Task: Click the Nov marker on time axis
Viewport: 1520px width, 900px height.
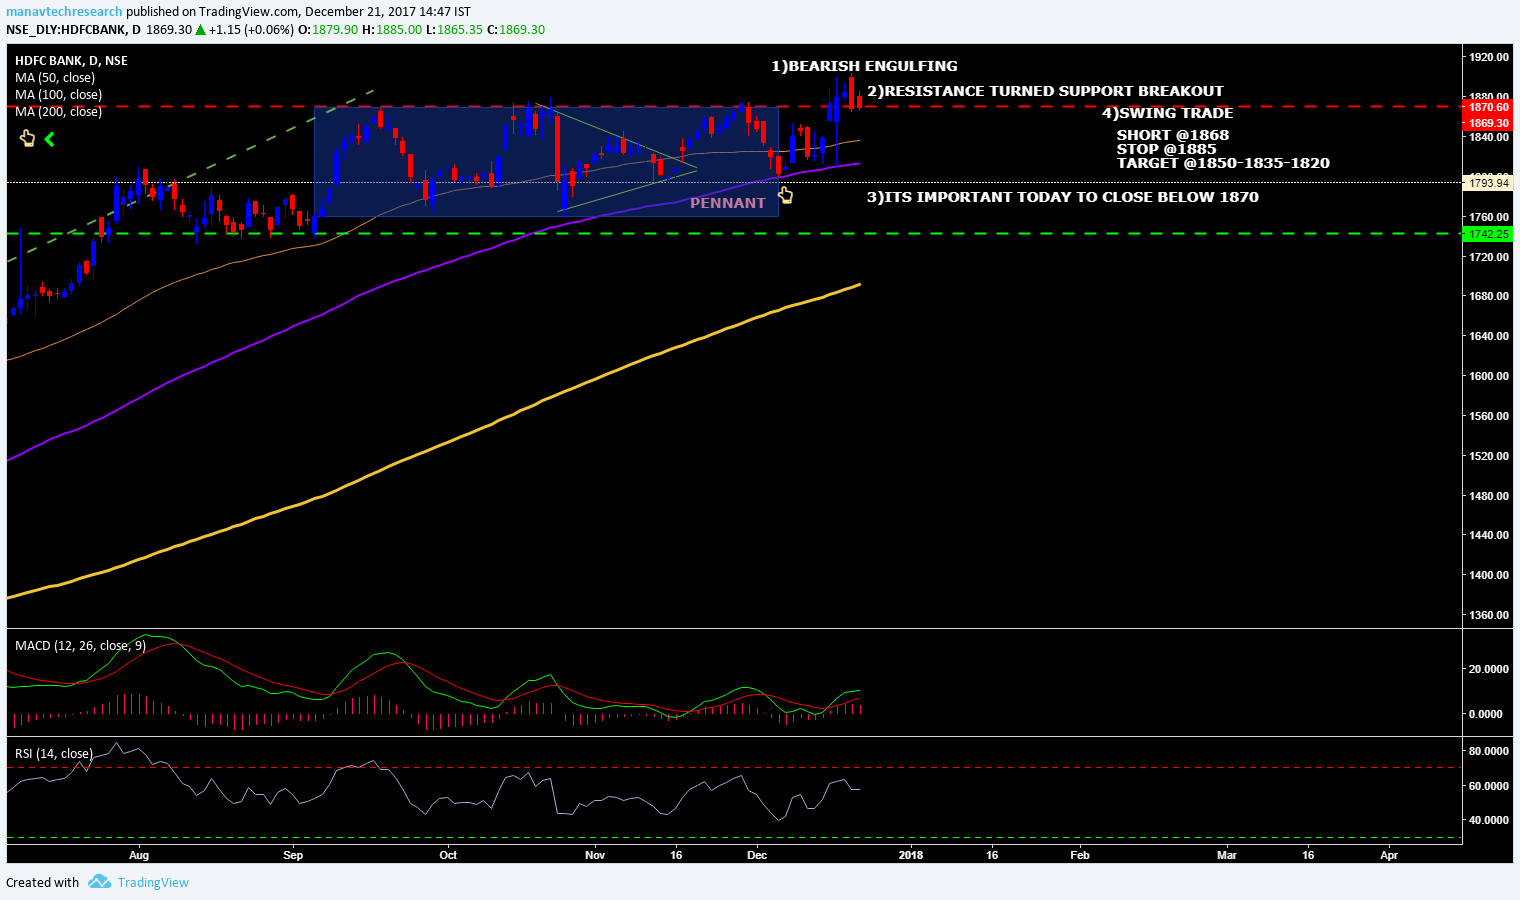Action: click(595, 855)
